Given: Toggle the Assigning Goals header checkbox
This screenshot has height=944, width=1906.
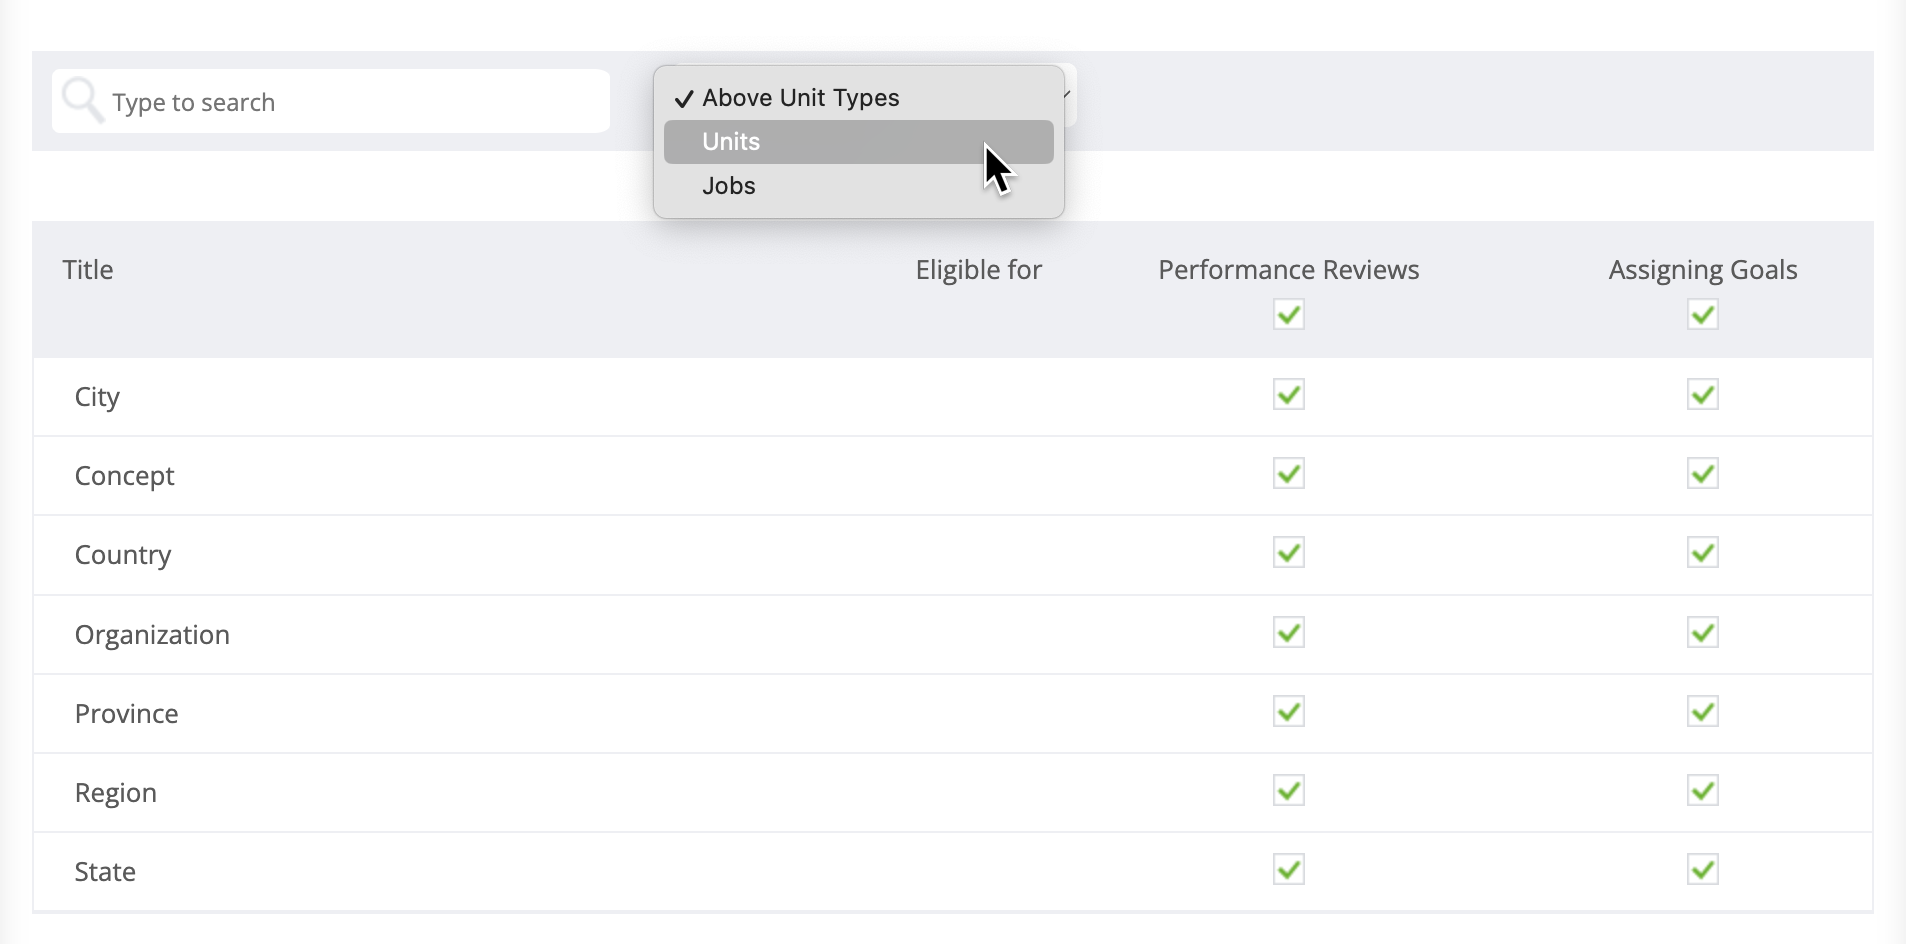Looking at the screenshot, I should point(1703,315).
